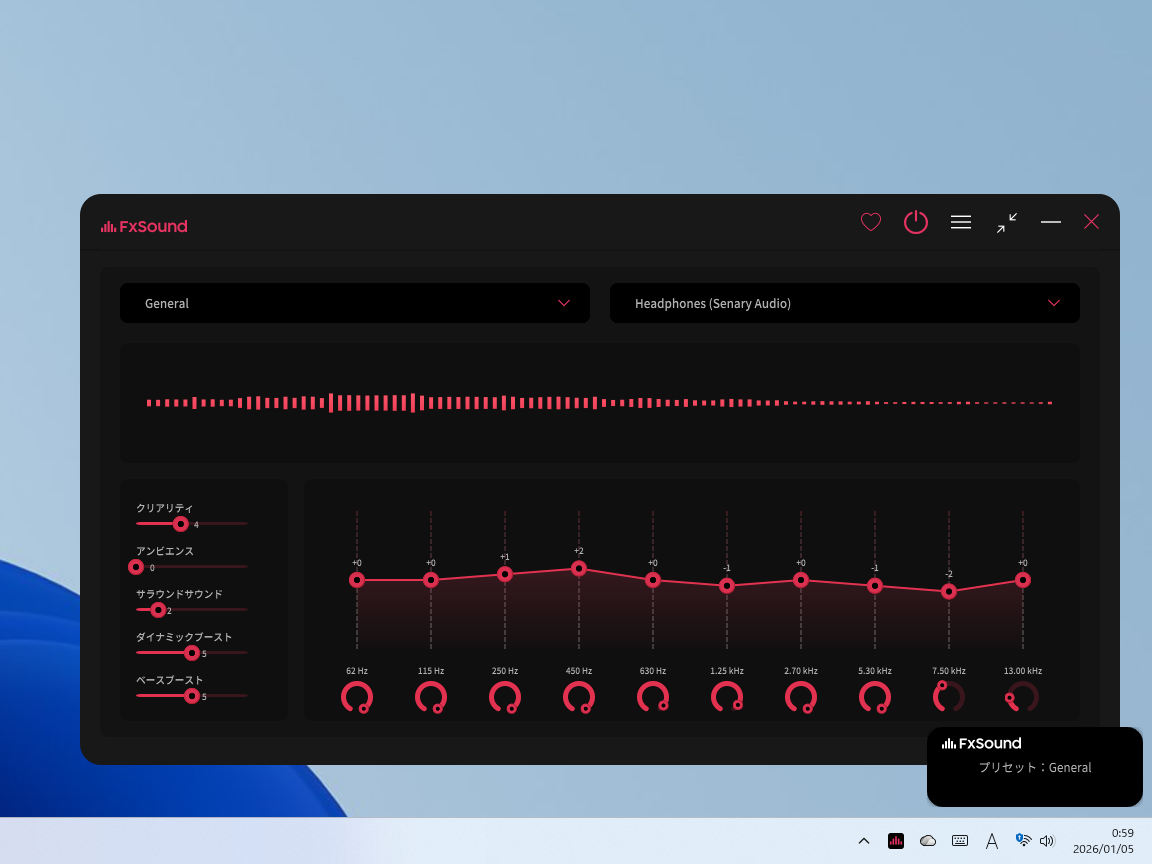This screenshot has height=864, width=1152.
Task: Adjust the 62 Hz EQ knob
Action: (x=357, y=697)
